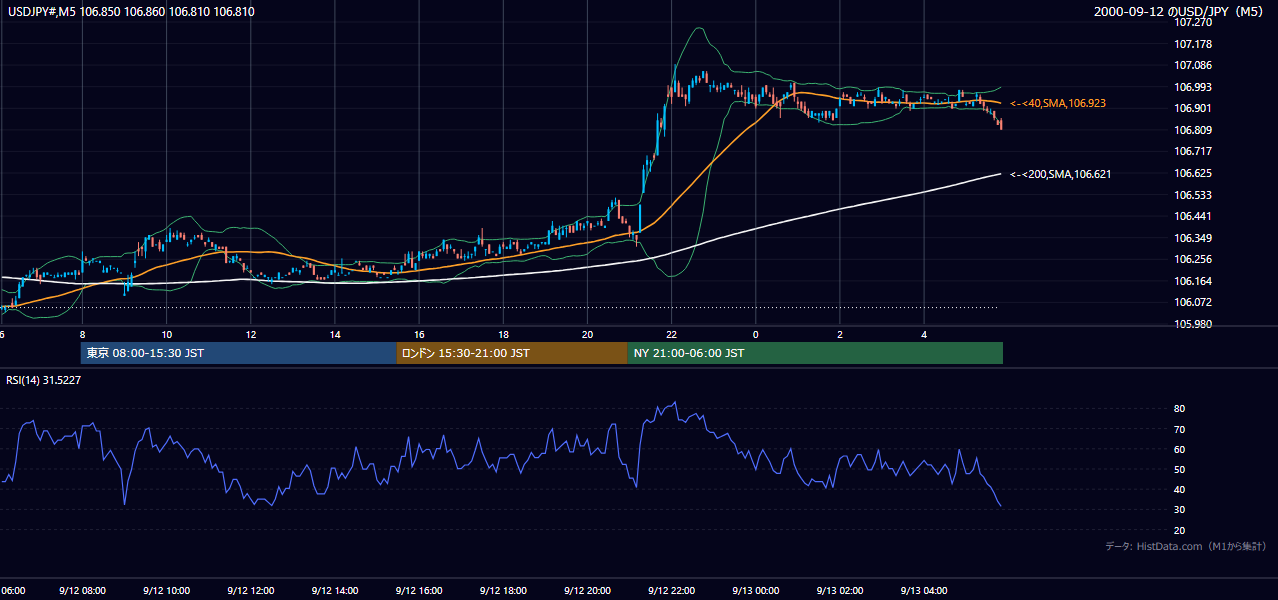The width and height of the screenshot is (1278, 600).
Task: Click the date label 9/12 14:00
Action: pos(335,590)
